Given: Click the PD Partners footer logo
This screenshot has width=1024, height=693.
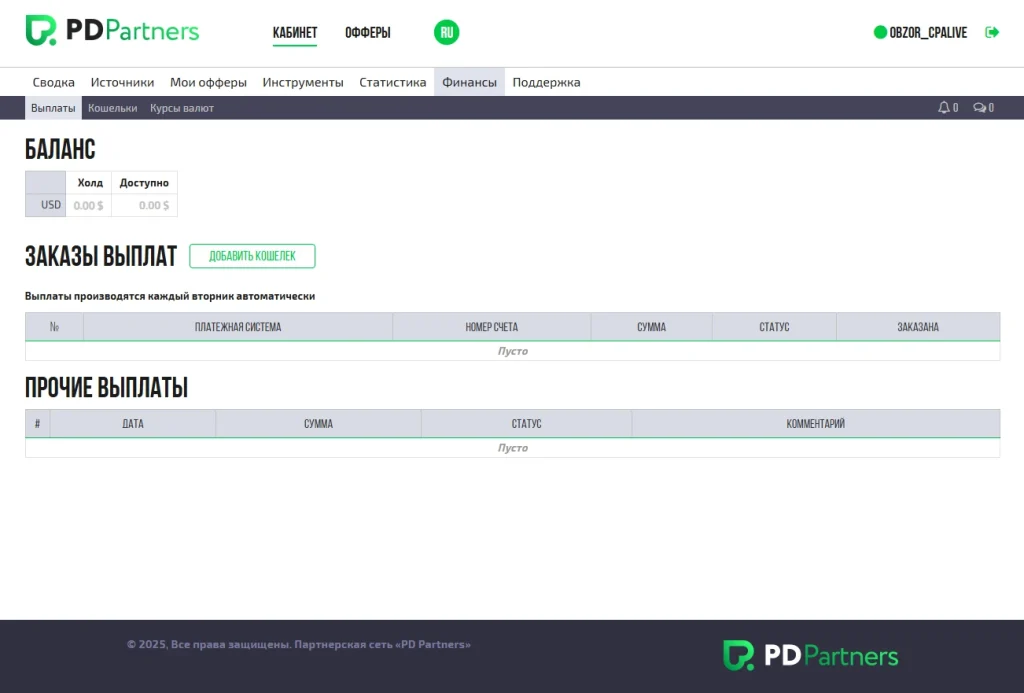Looking at the screenshot, I should [810, 655].
